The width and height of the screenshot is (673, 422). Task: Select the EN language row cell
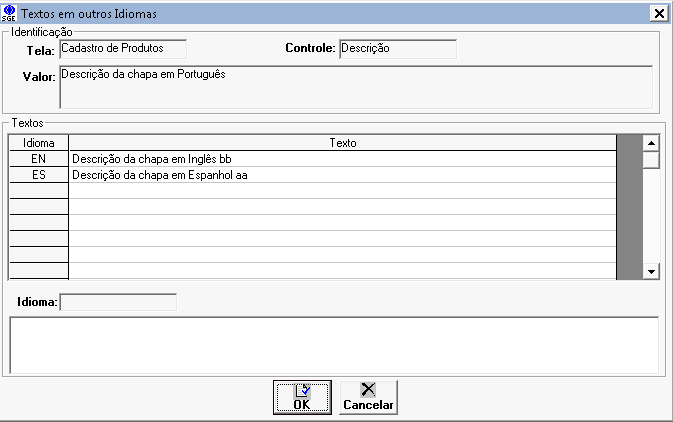point(39,159)
